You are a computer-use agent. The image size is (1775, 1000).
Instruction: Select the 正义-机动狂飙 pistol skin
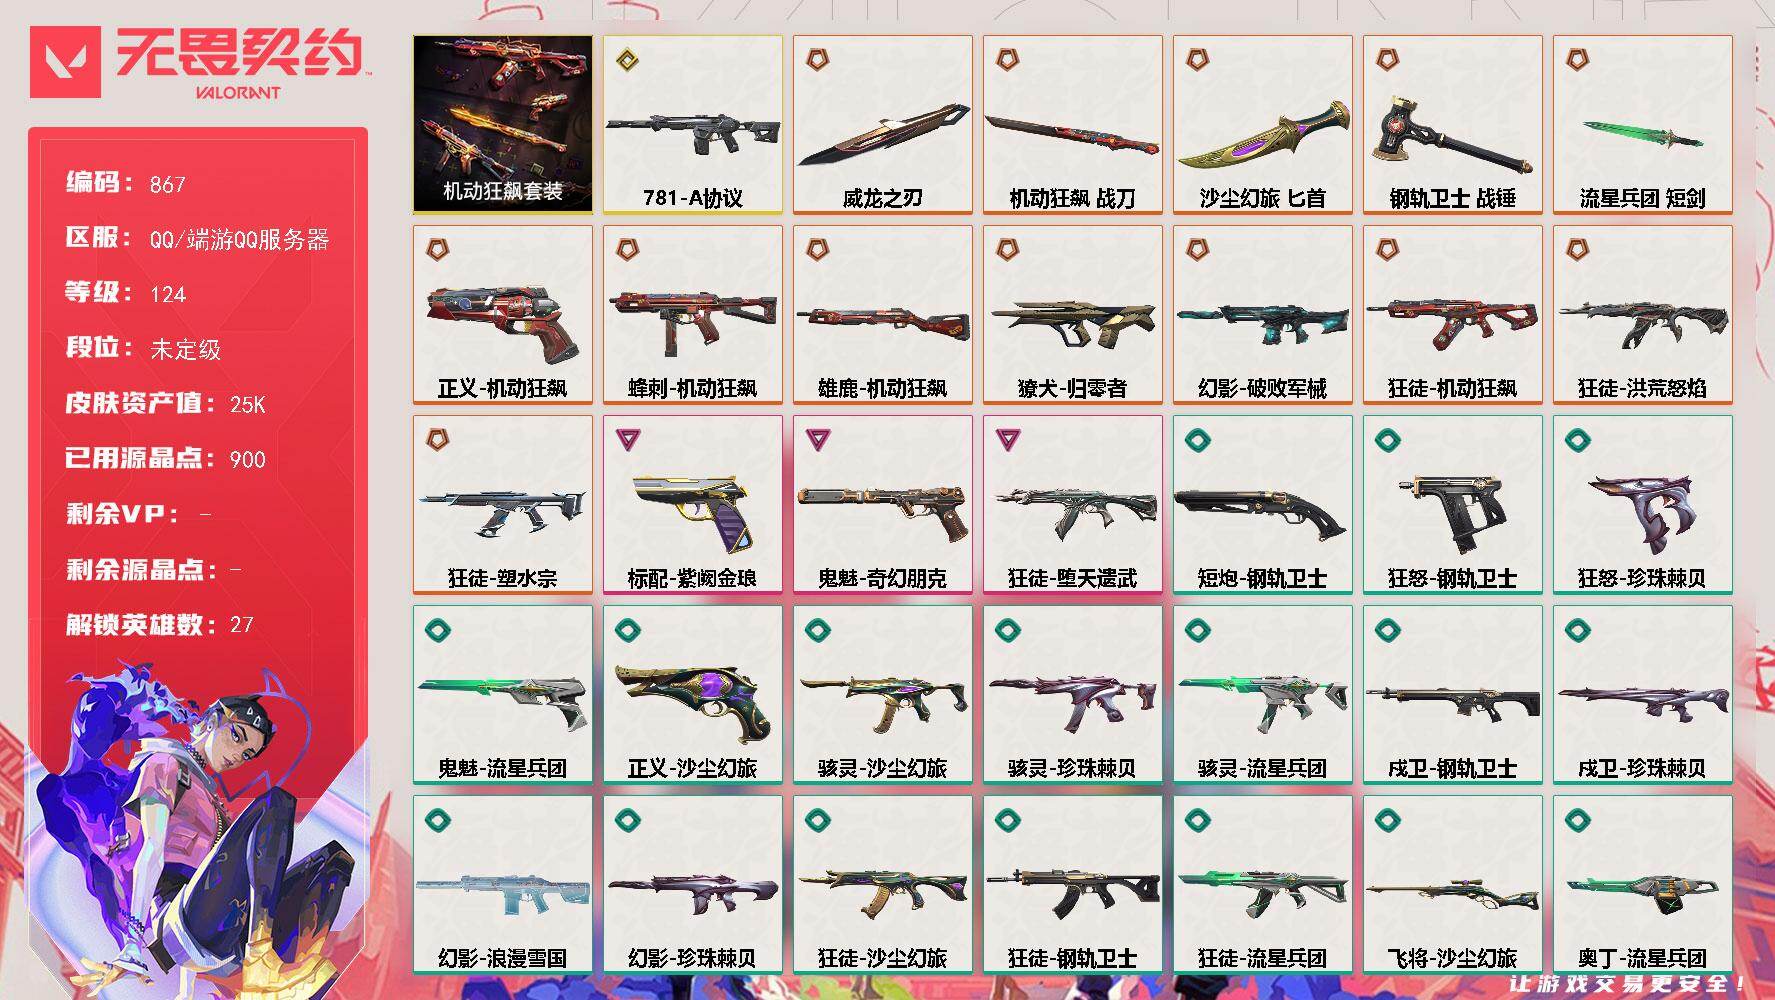click(503, 315)
